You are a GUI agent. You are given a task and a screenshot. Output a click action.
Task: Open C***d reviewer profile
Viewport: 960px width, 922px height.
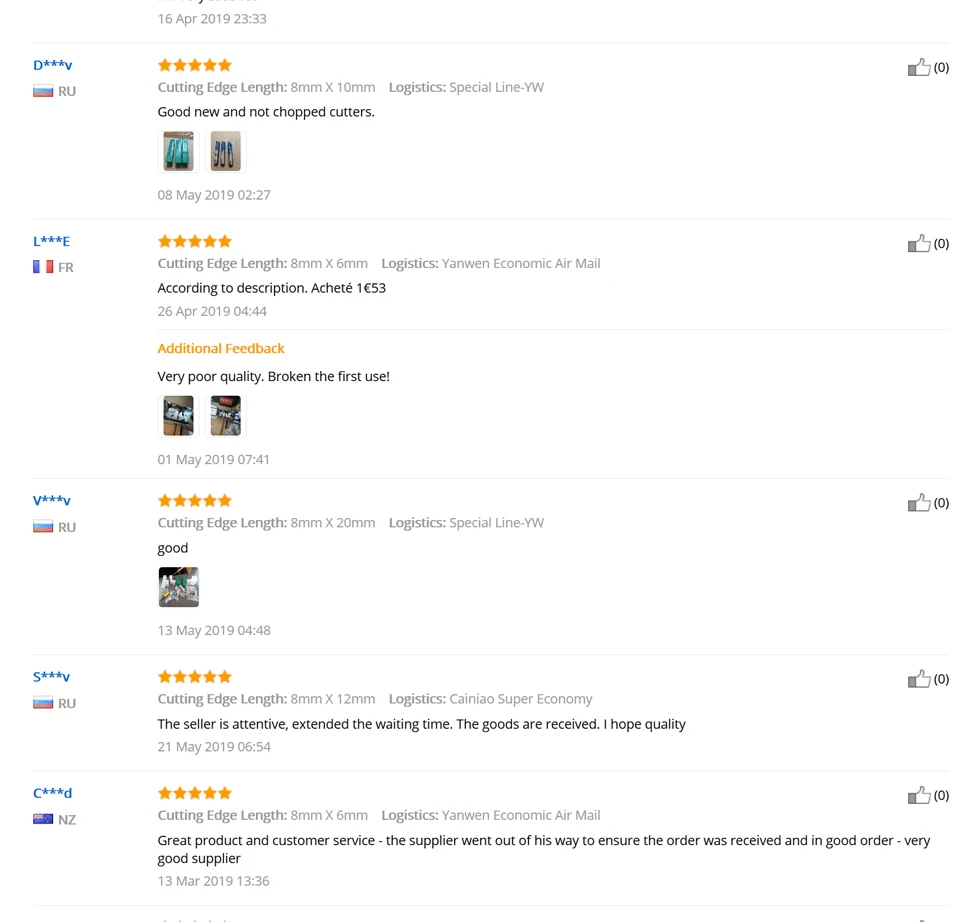53,793
